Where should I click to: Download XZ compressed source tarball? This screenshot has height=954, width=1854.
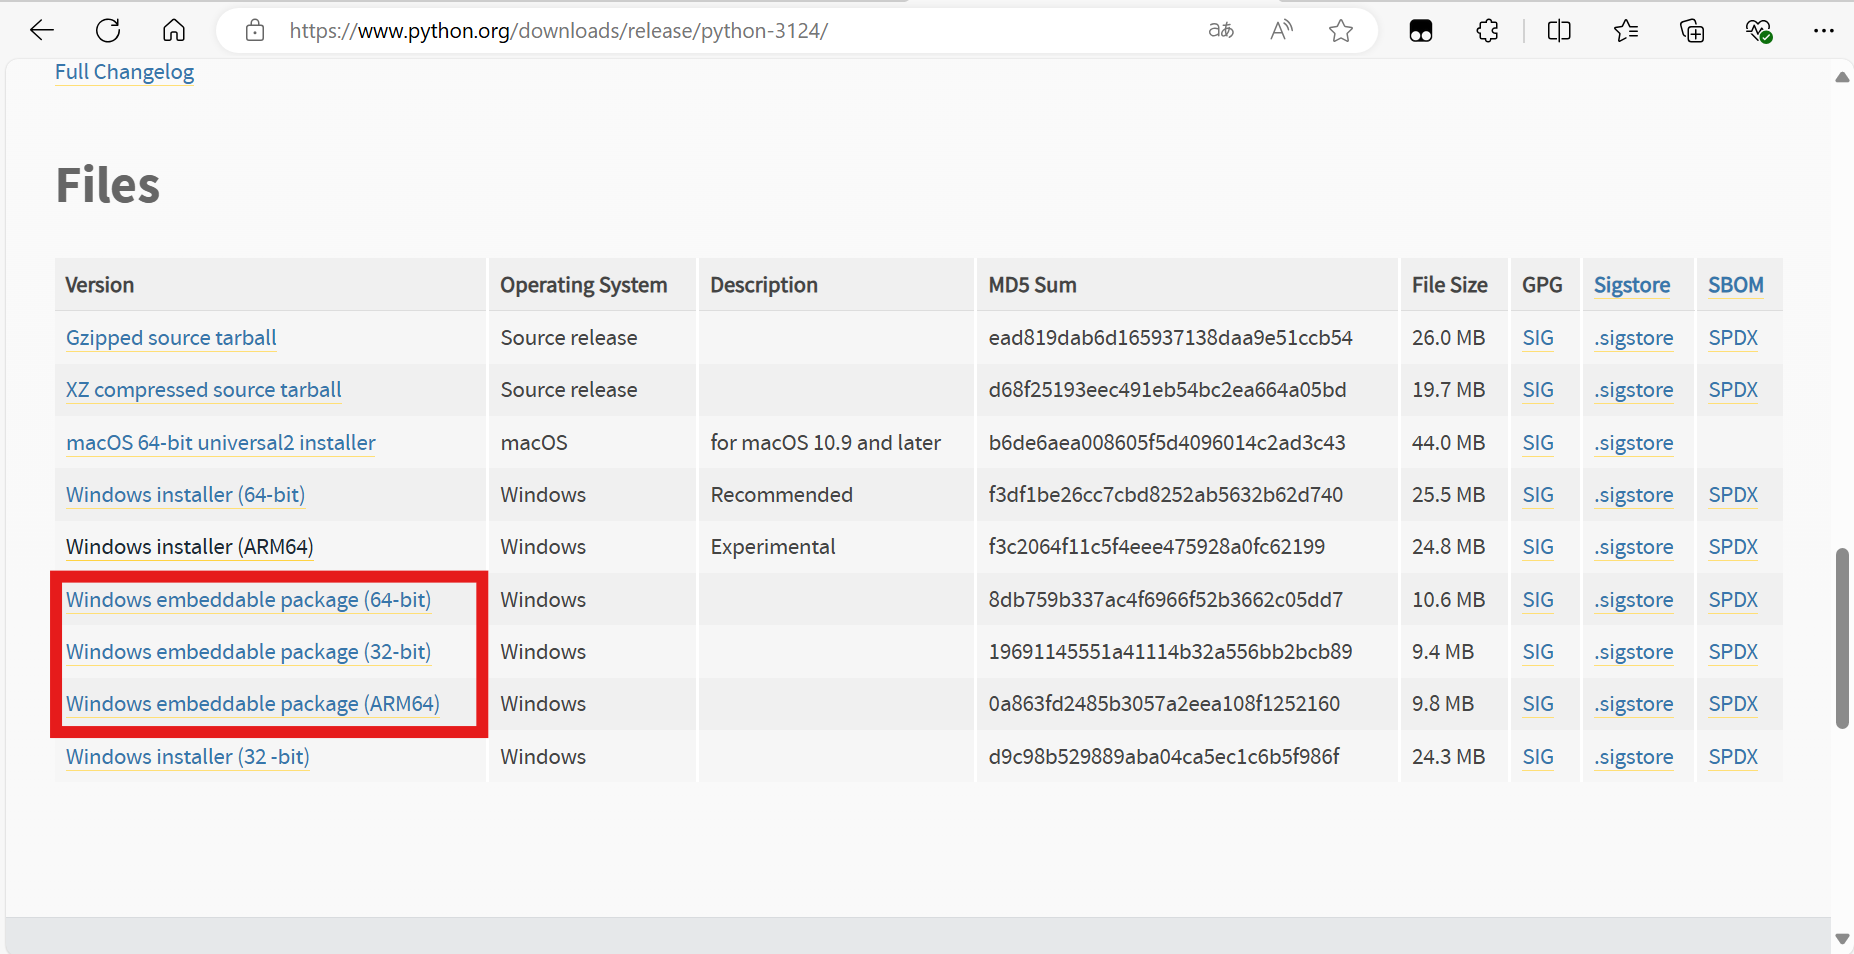point(203,390)
